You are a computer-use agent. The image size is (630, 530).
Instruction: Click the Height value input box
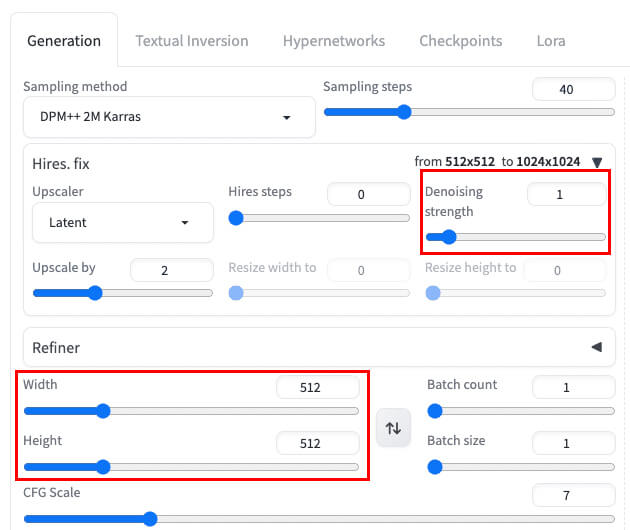tap(317, 443)
